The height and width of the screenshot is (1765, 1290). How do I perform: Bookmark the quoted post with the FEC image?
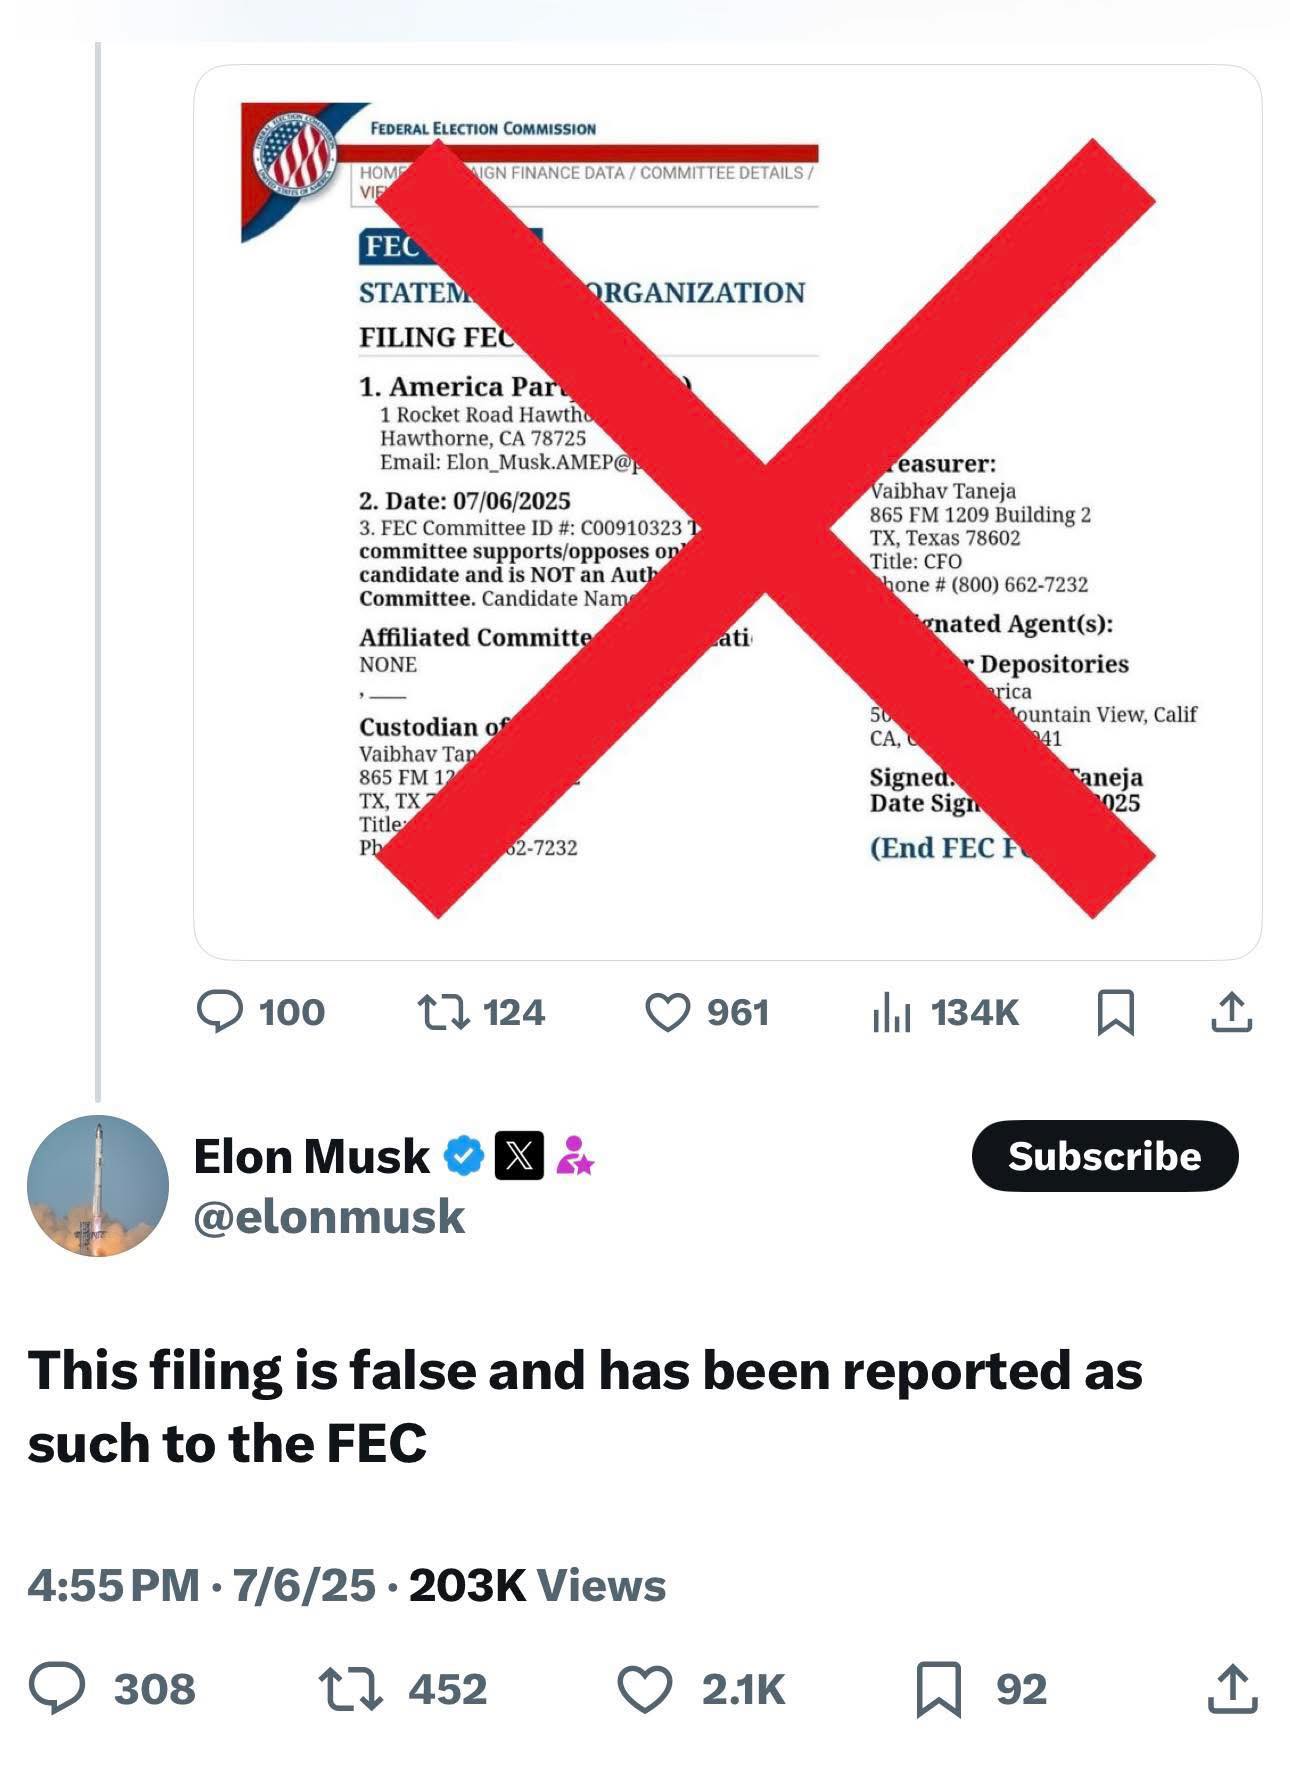(x=1115, y=1012)
